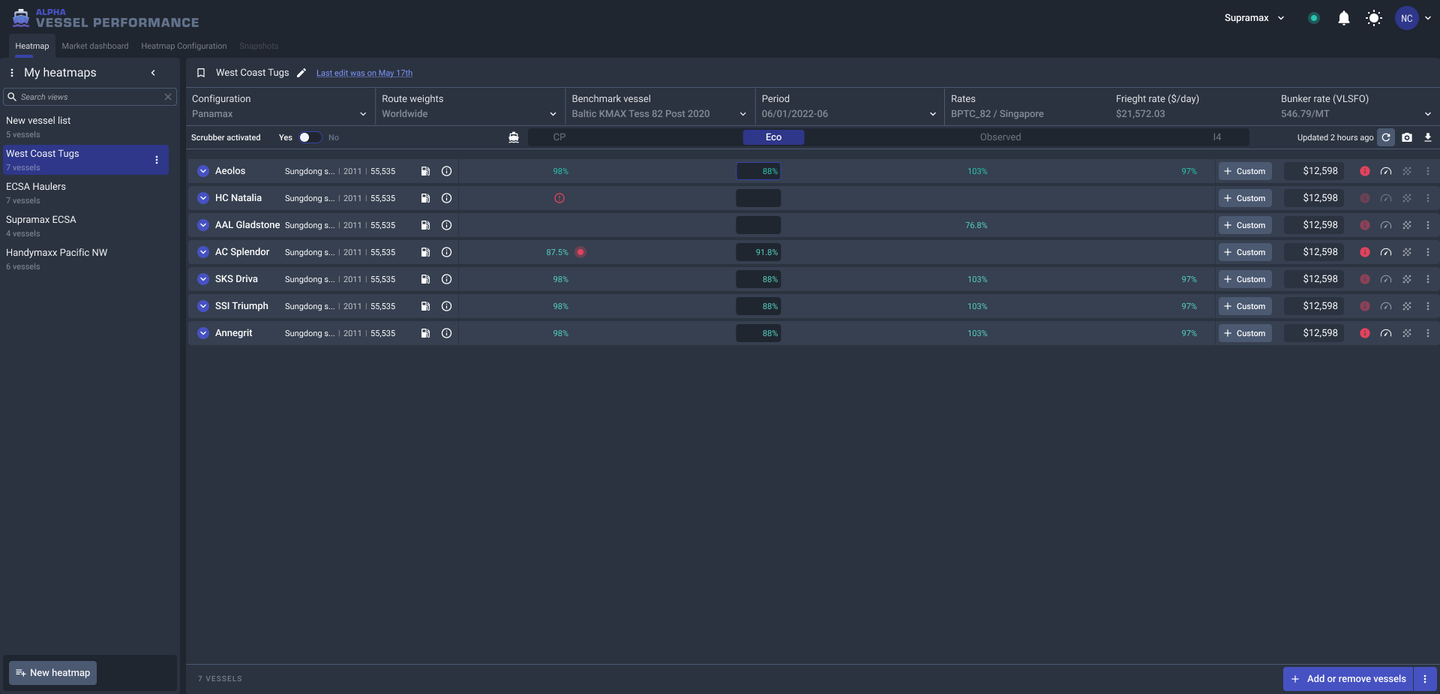Switch to the Heatmap tab
This screenshot has height=694, width=1440.
coord(32,46)
